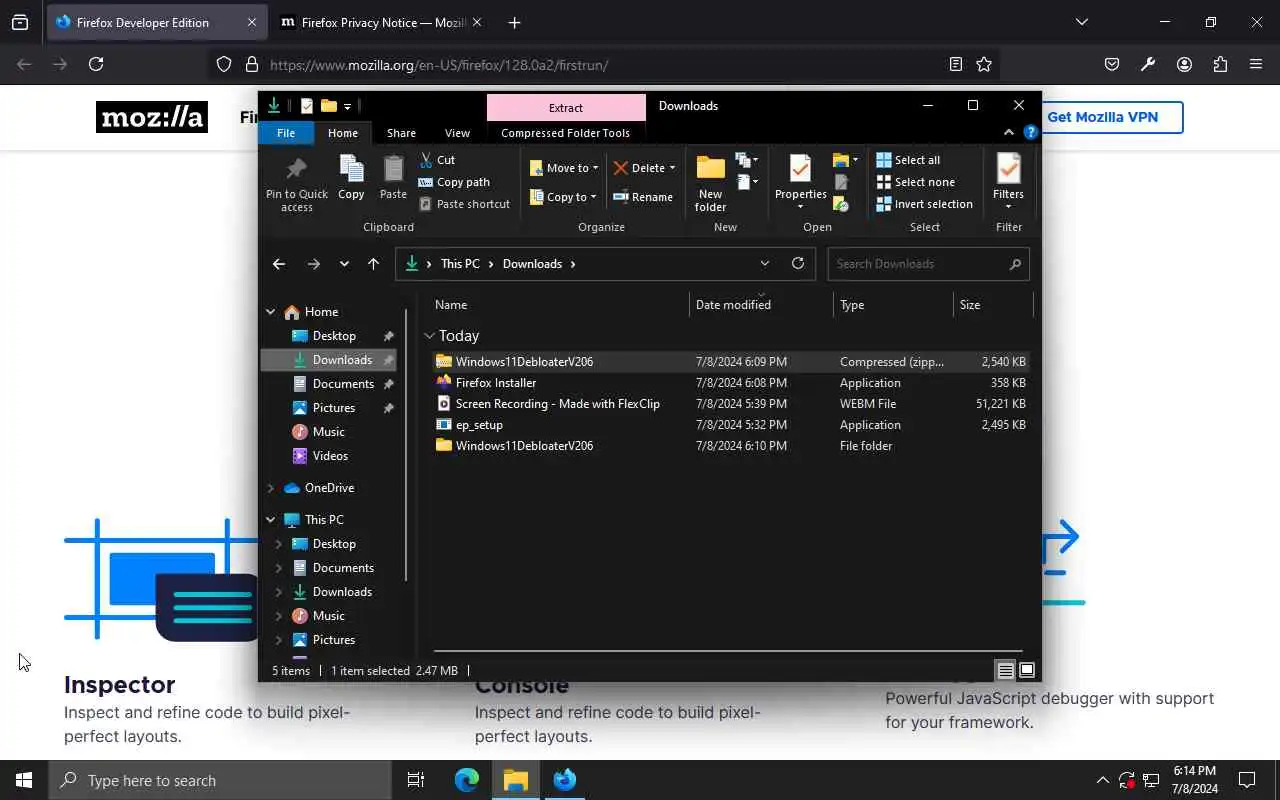The width and height of the screenshot is (1280, 800).
Task: Switch to the View ribbon tab
Action: [x=457, y=133]
